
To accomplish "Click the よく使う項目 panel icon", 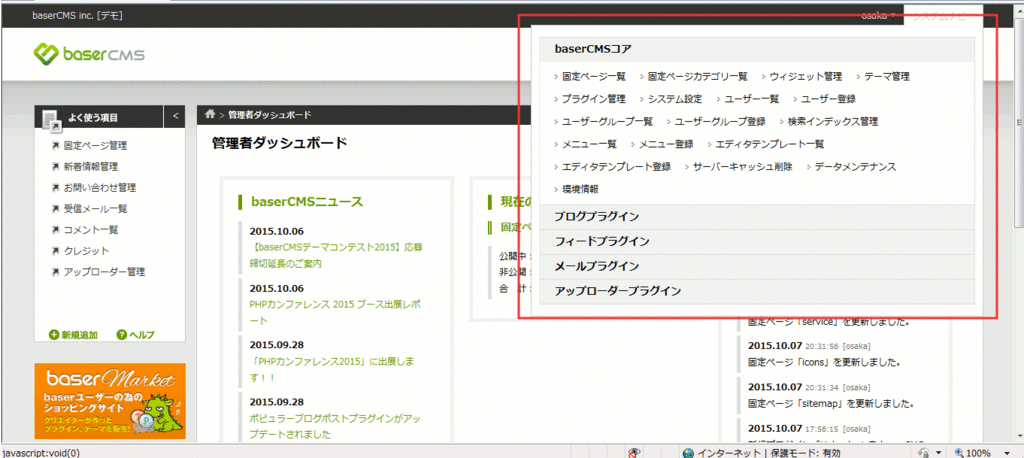I will tap(51, 120).
